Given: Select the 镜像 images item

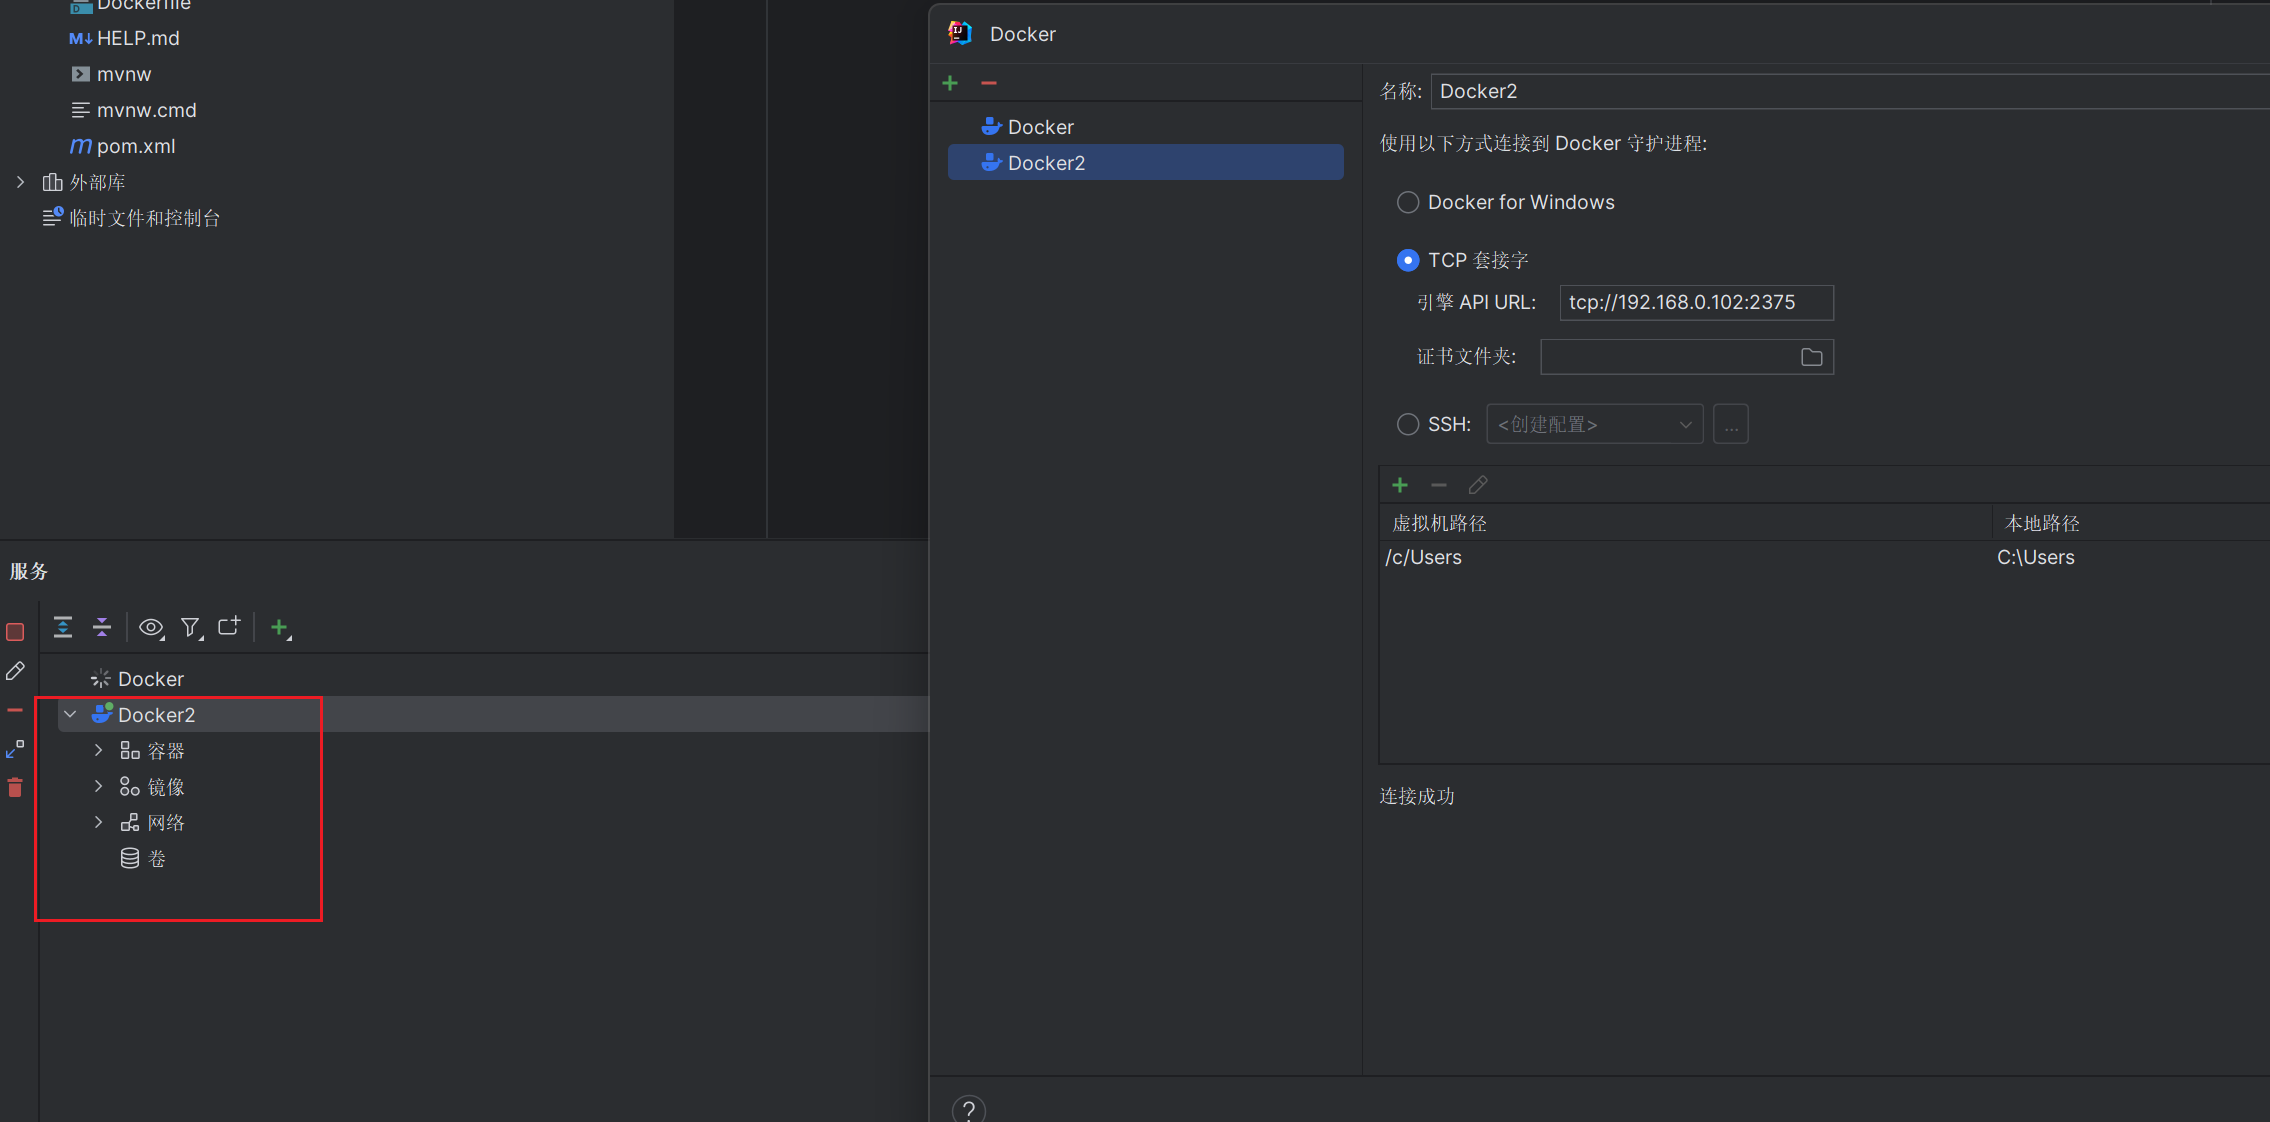Looking at the screenshot, I should pos(166,787).
